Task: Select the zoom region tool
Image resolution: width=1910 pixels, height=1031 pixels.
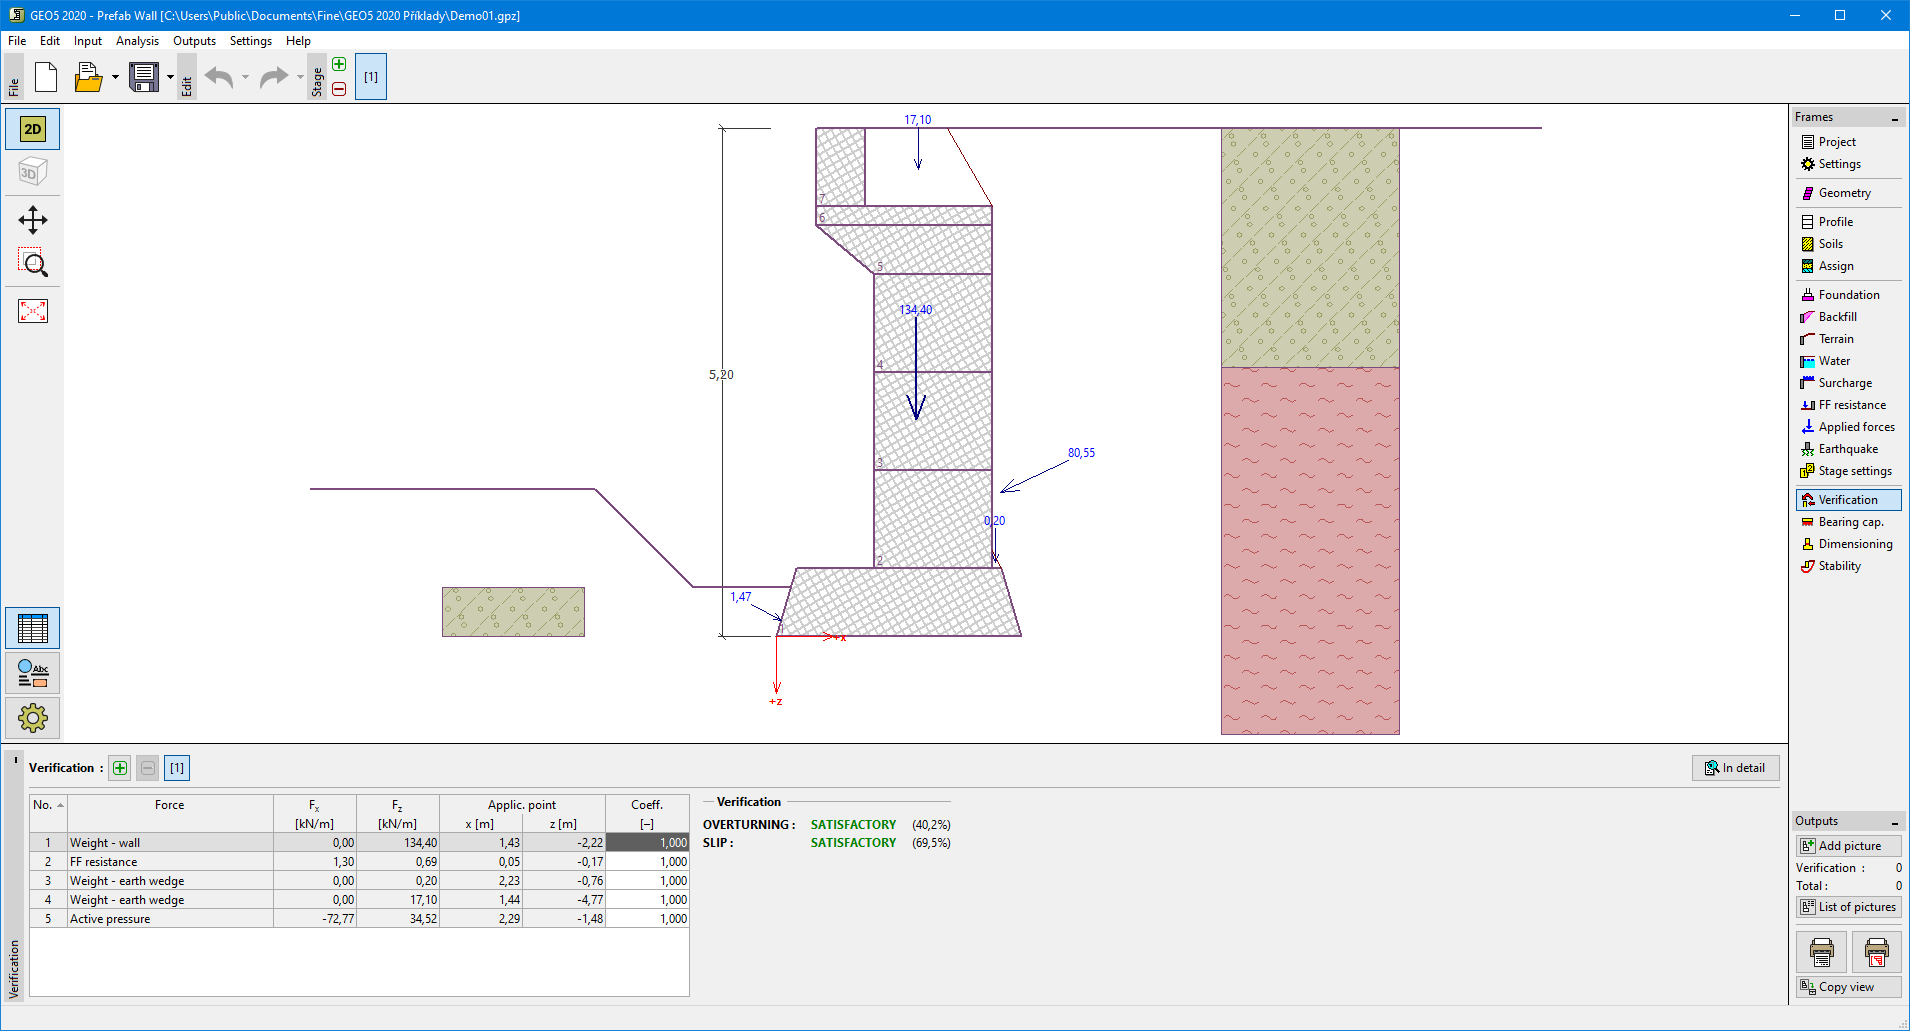Action: [x=33, y=263]
